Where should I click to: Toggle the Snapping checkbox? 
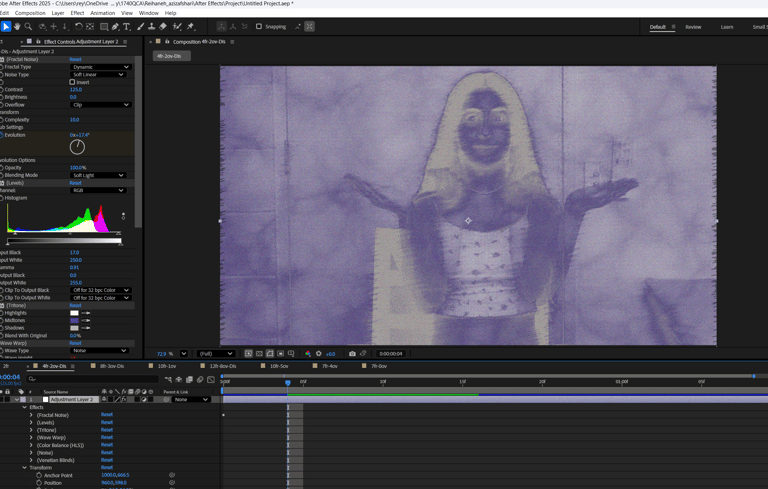[259, 26]
